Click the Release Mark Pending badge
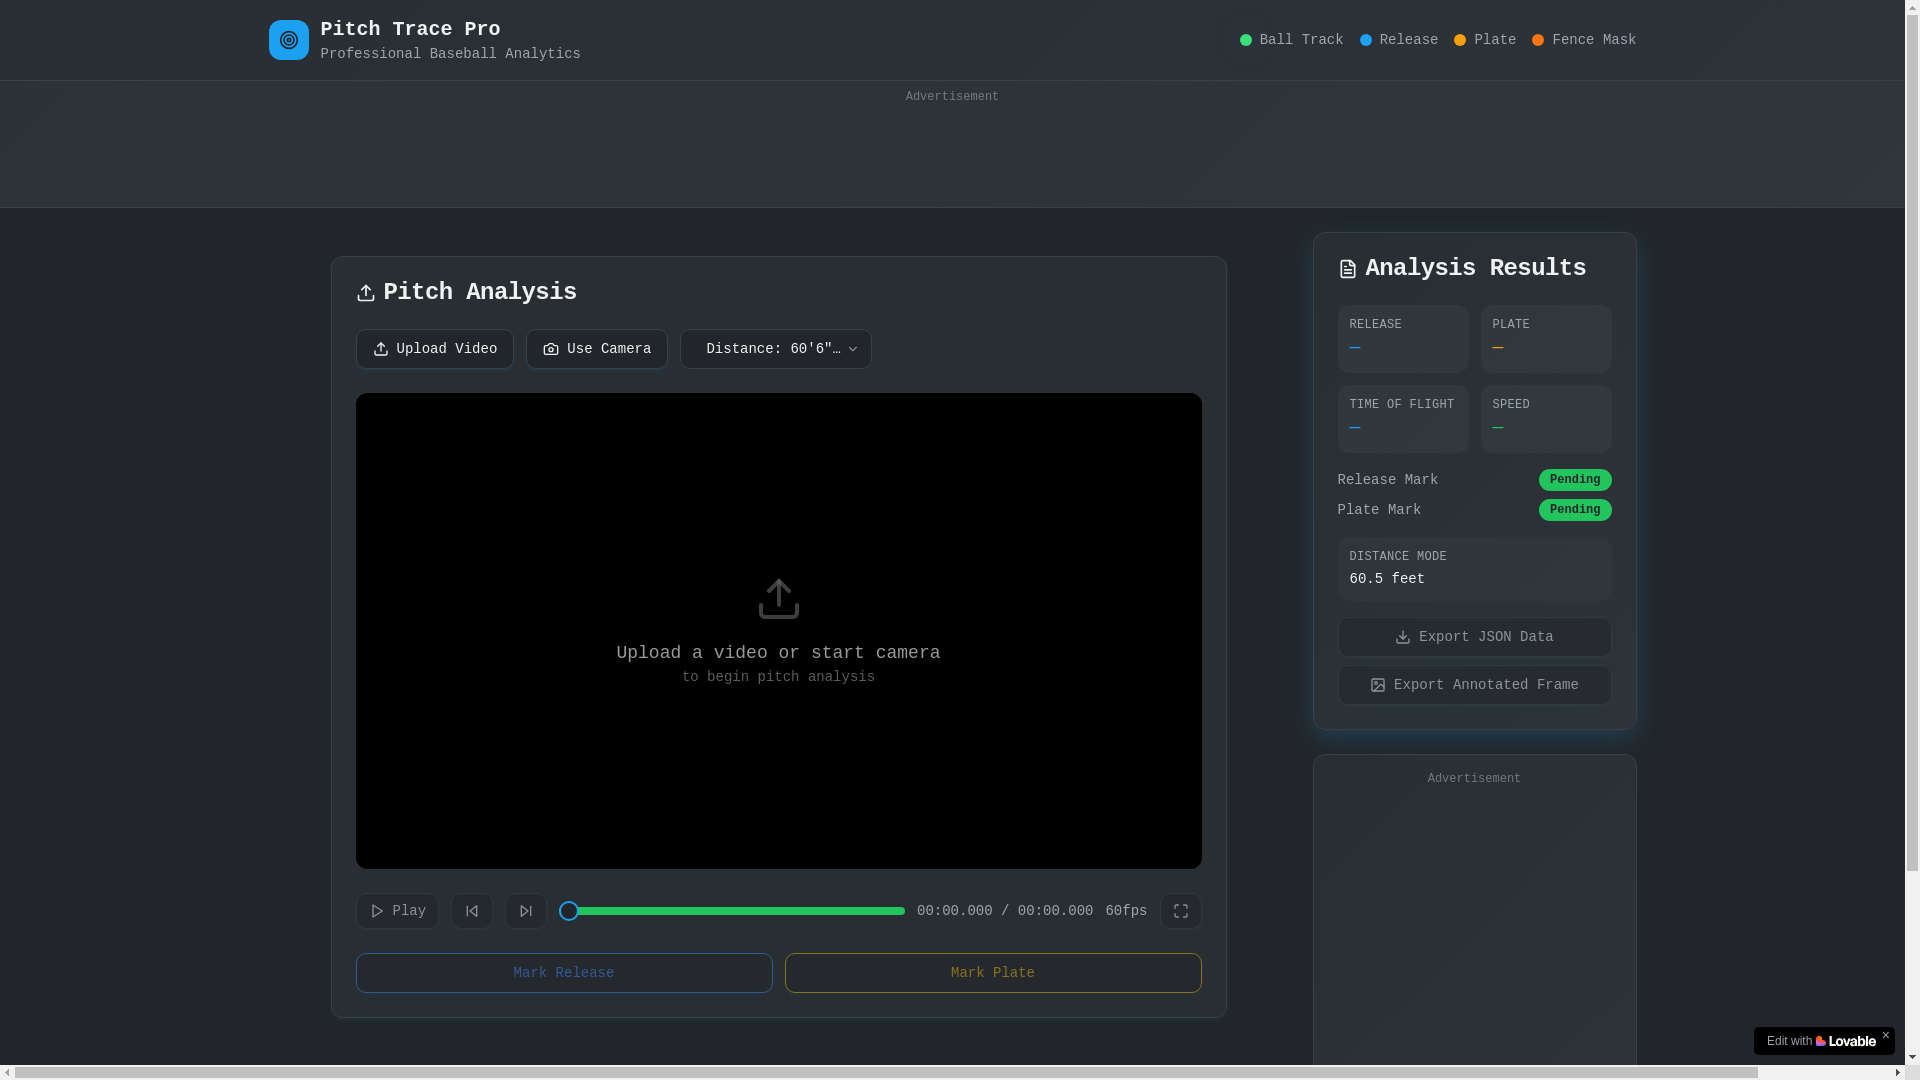The height and width of the screenshot is (1080, 1920). coord(1575,480)
